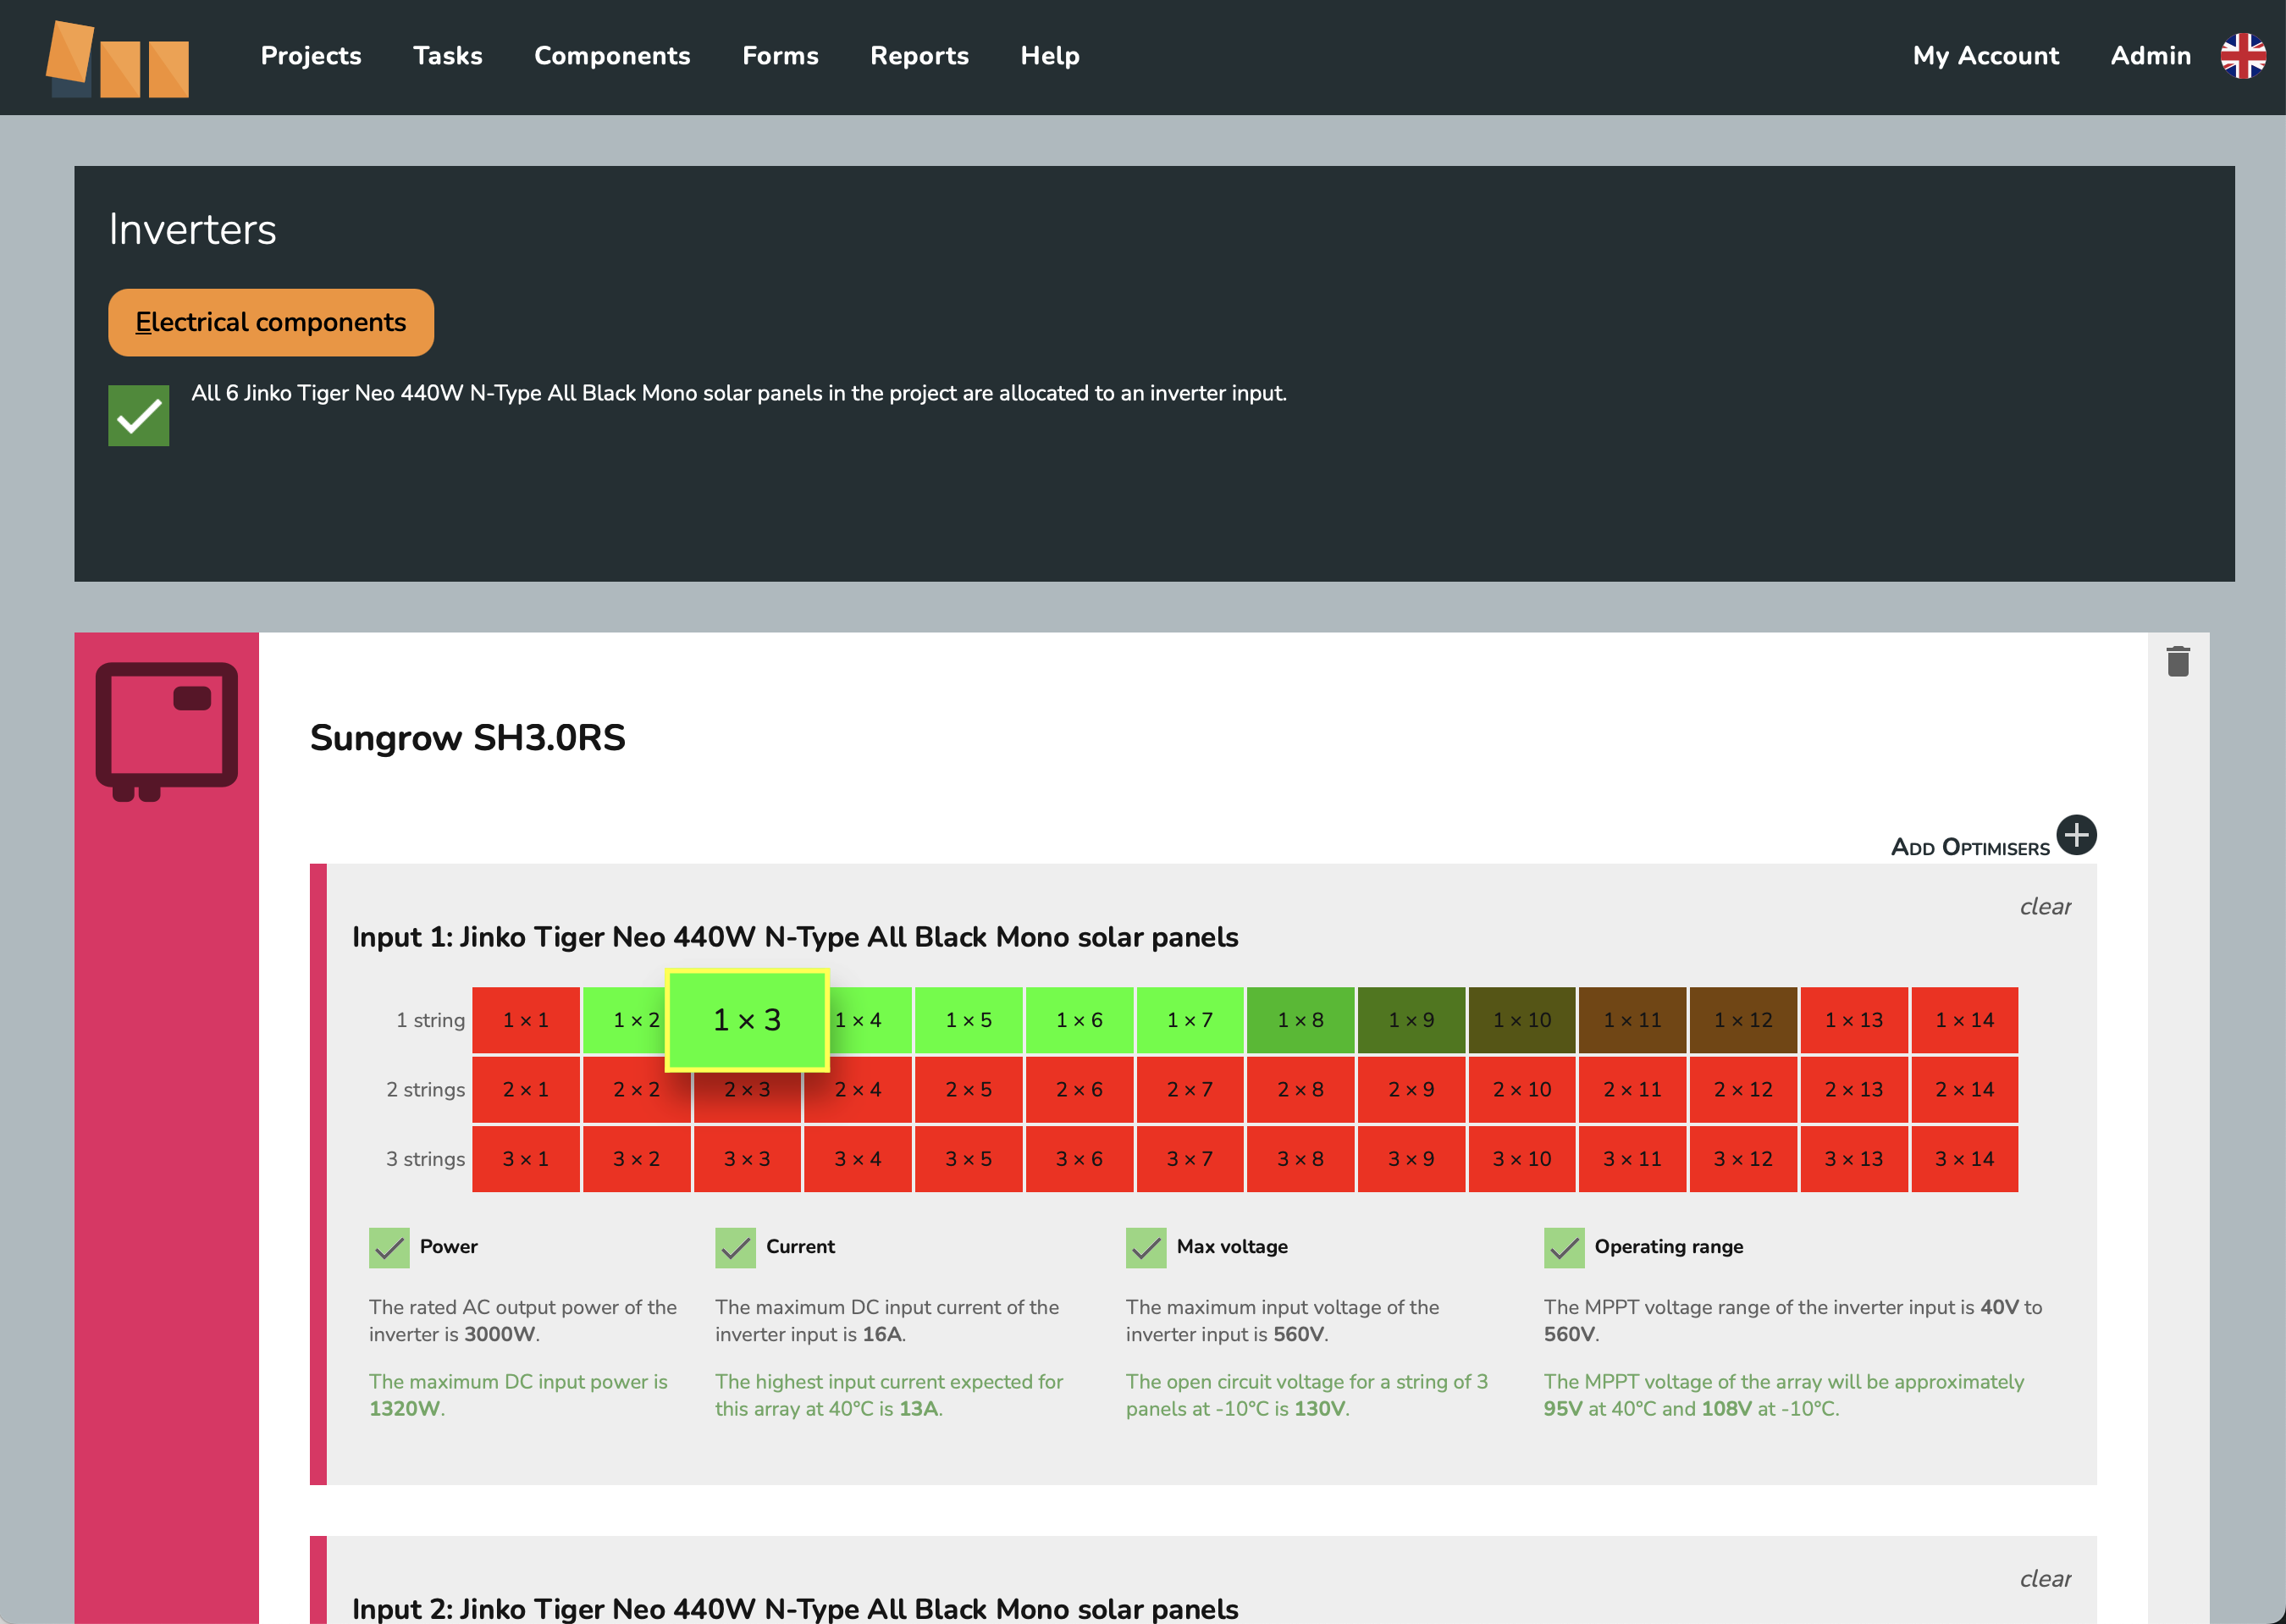Click the Add Optimisers plus icon
2286x1624 pixels.
click(x=2076, y=835)
